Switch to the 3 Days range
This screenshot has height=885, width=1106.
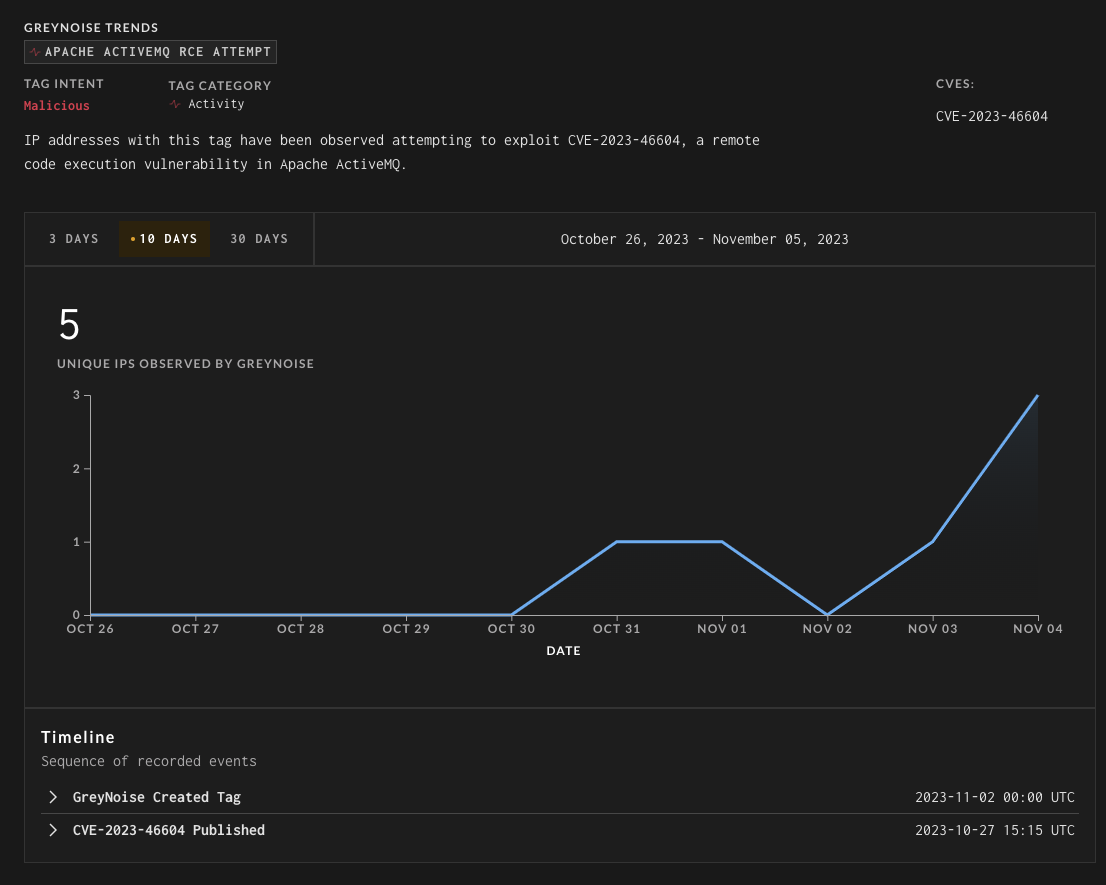tap(74, 239)
